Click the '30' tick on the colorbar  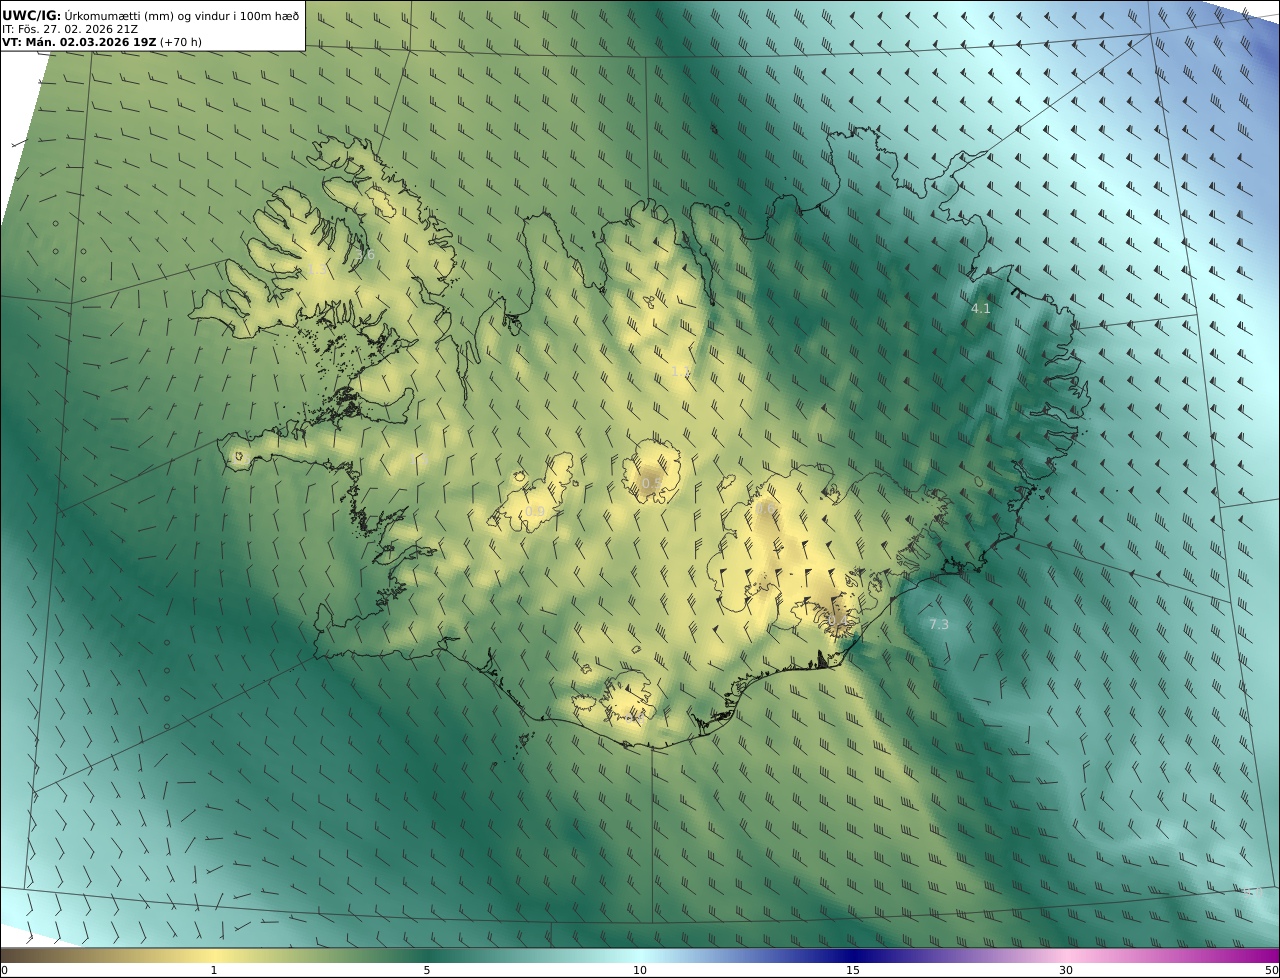pyautogui.click(x=1066, y=970)
